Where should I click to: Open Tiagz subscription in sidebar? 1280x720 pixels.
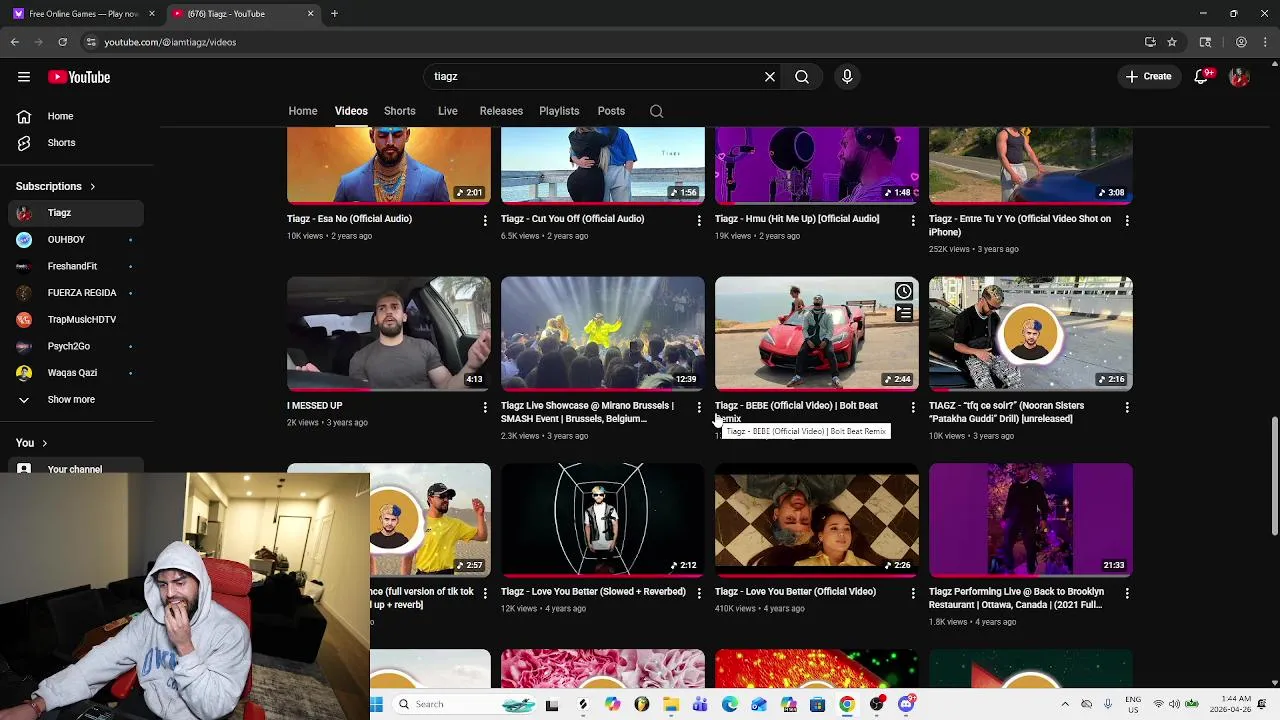(76, 213)
